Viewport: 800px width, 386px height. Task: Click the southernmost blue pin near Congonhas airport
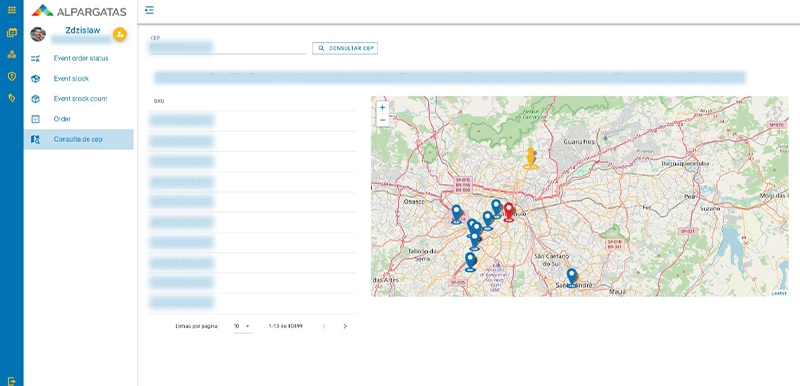pos(470,262)
